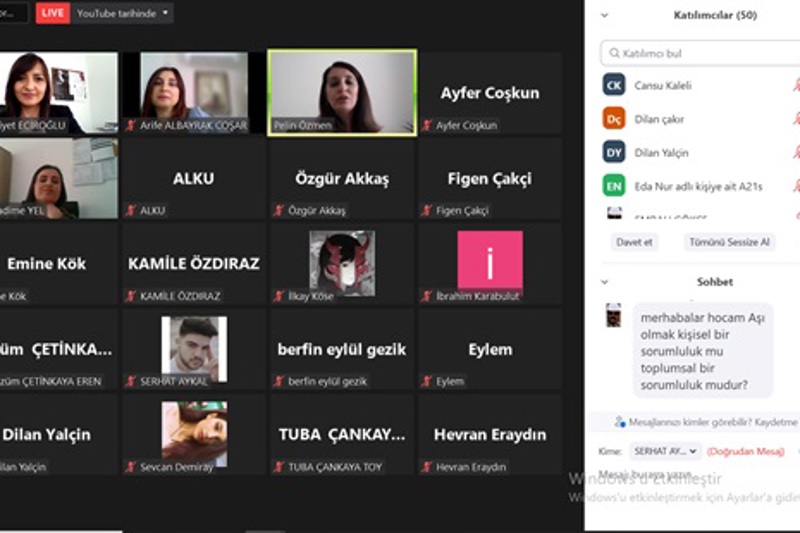
Task: Toggle Cansu Kaleli's muted microphone icon
Action: pos(796,86)
